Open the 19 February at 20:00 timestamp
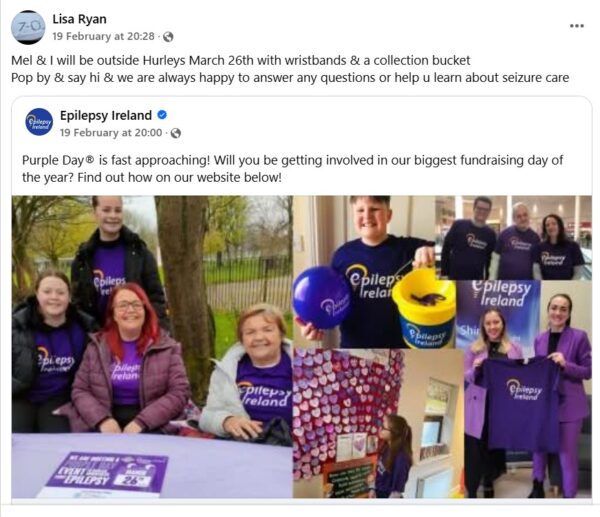The image size is (600, 517). click(111, 133)
